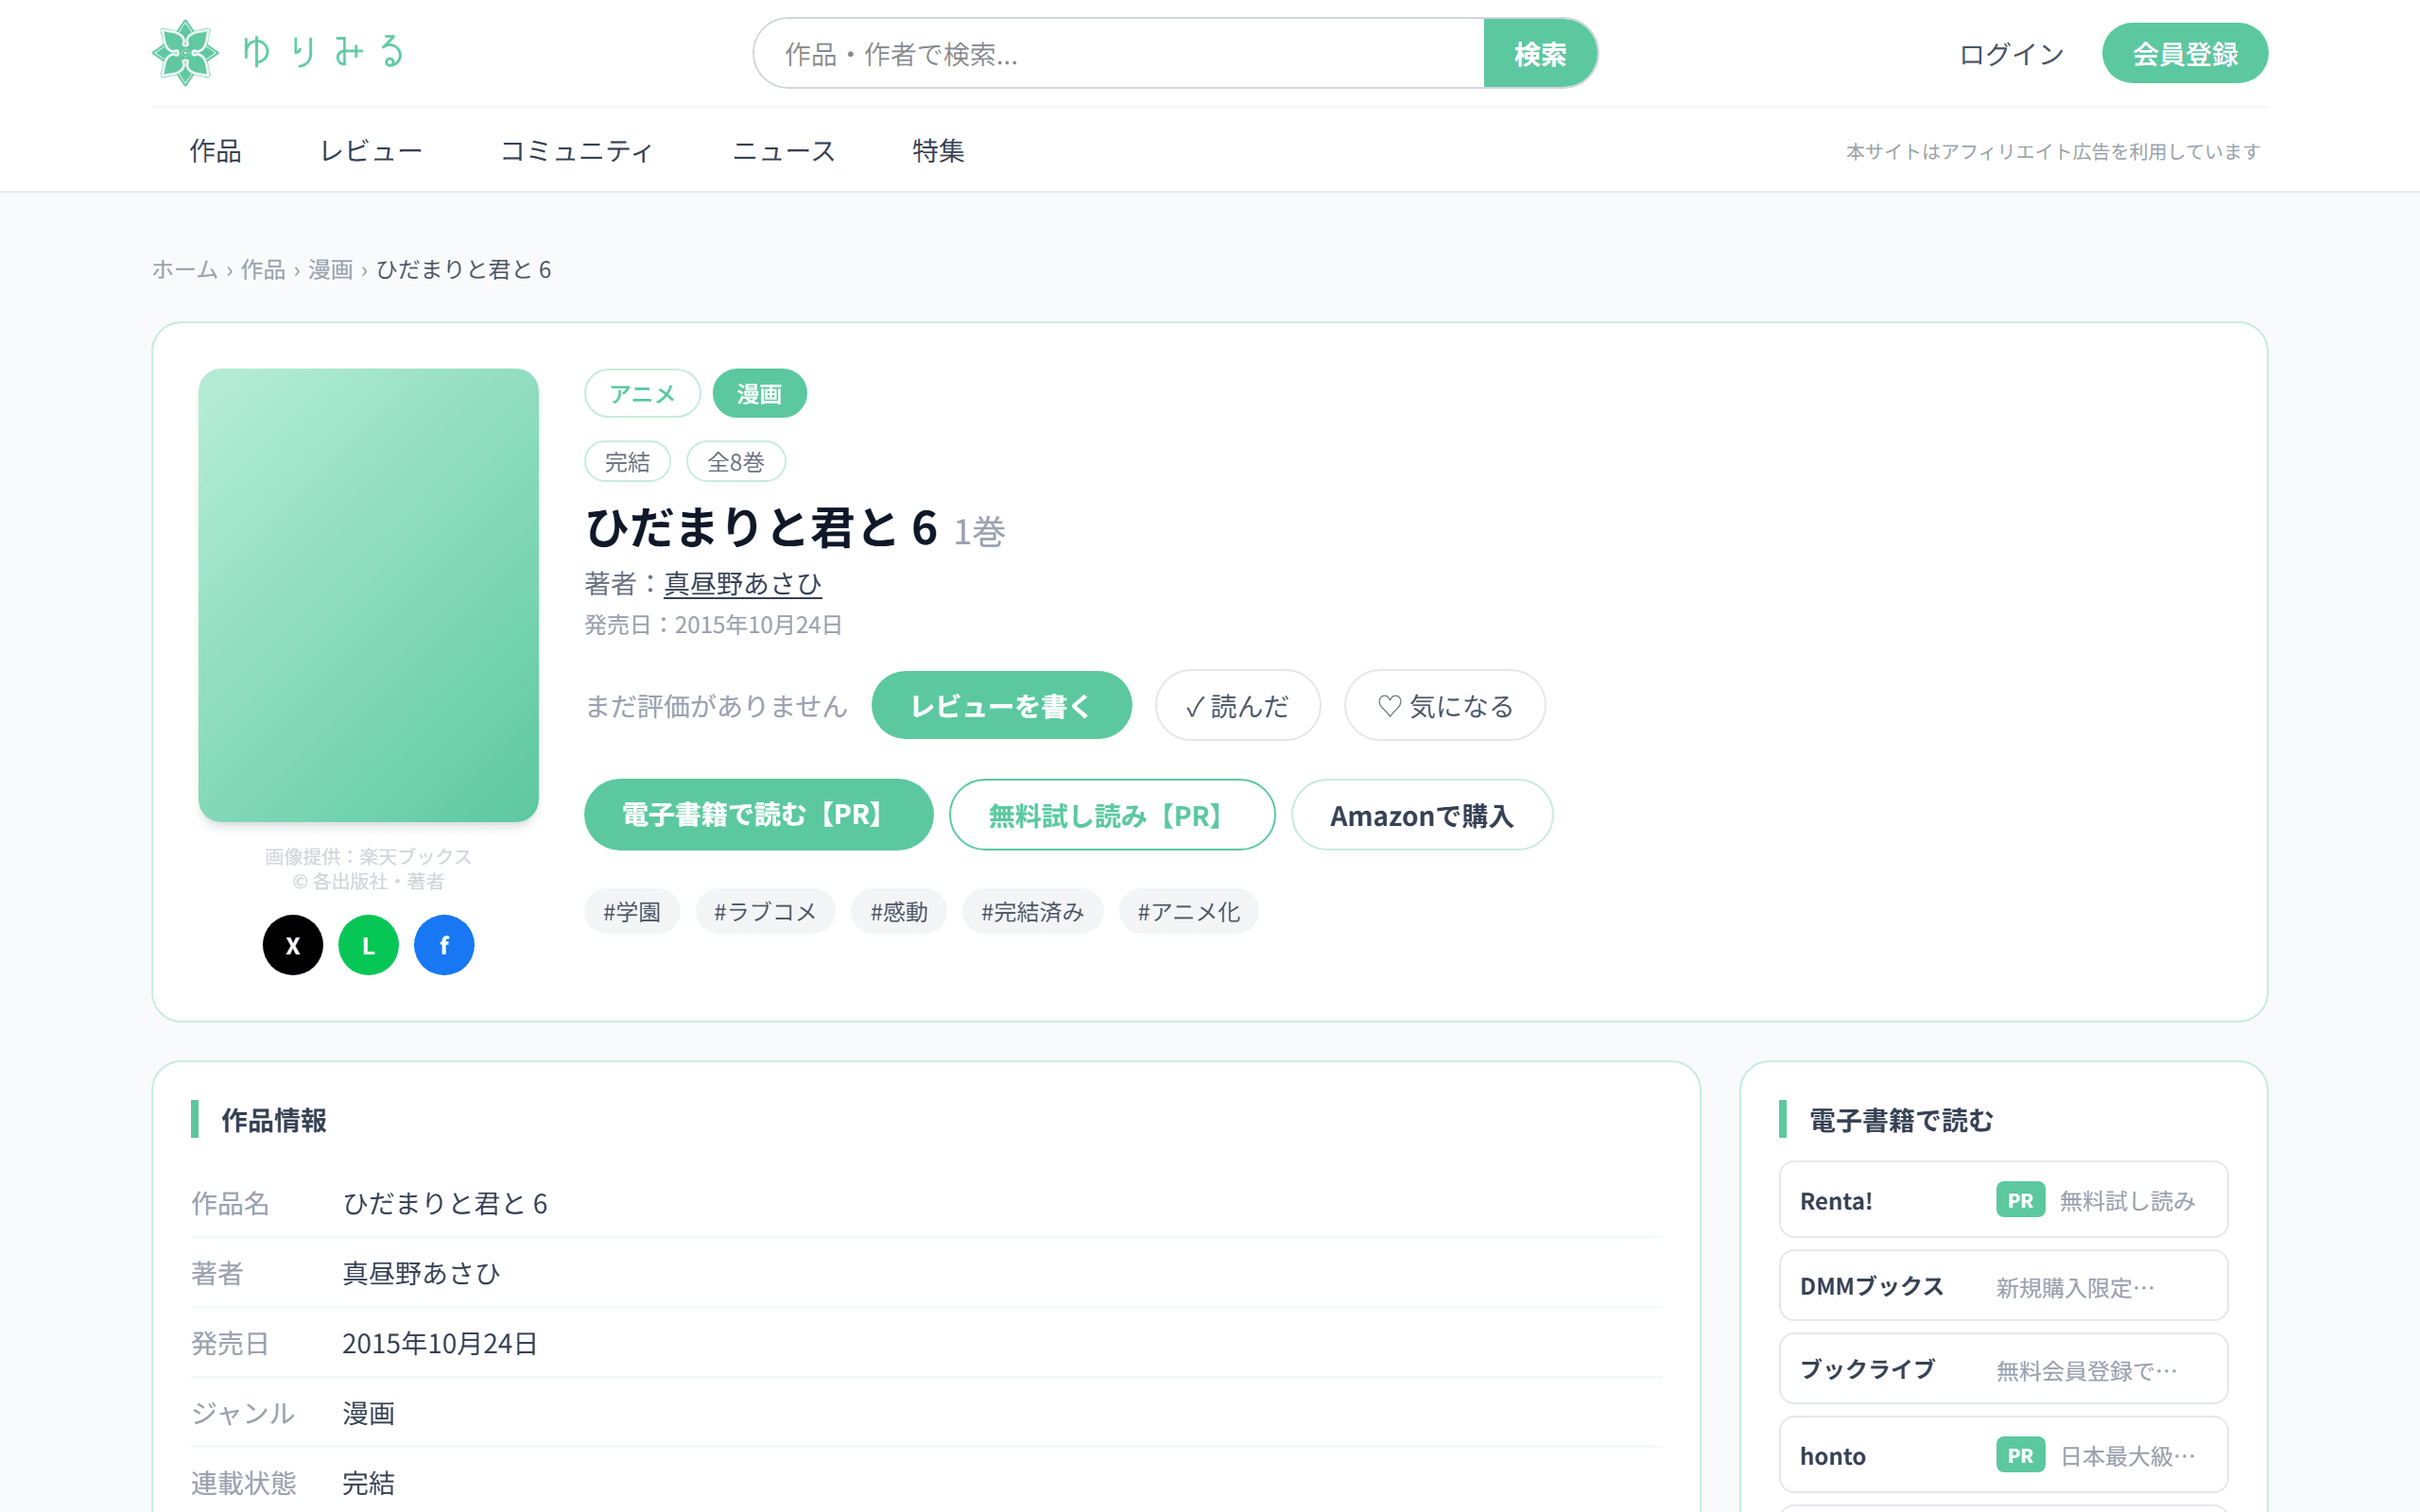Screen dimensions: 2420x1512
Task: Select the #完結済み hashtag
Action: [1033, 911]
